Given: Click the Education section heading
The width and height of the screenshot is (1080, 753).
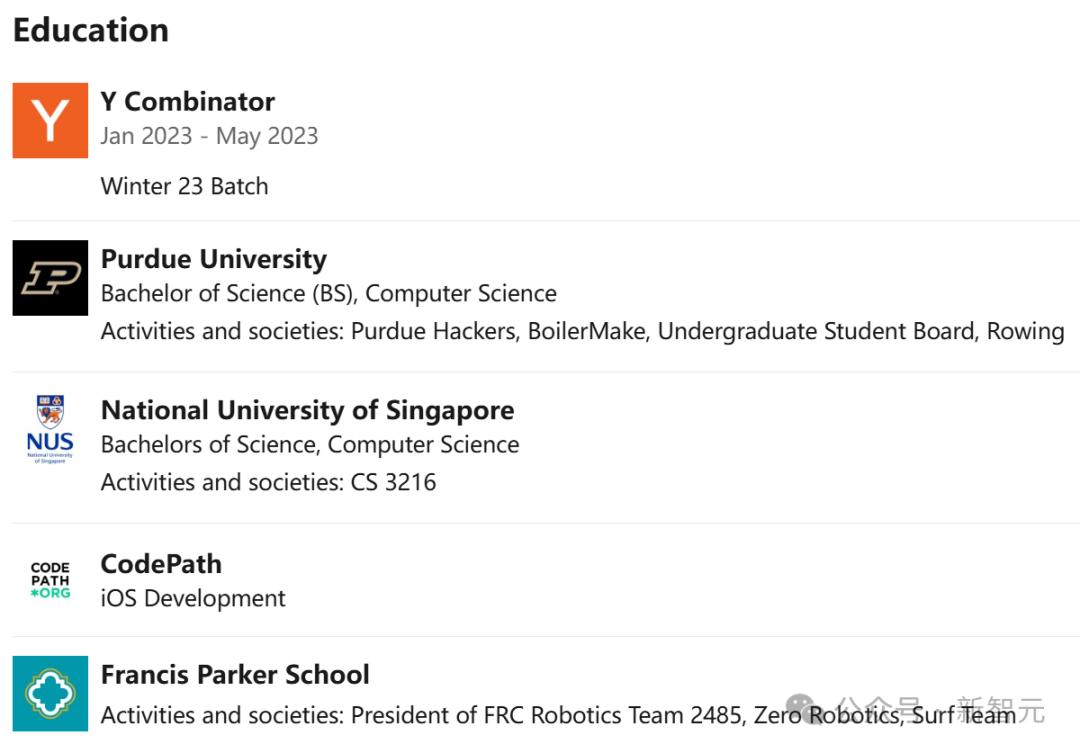Looking at the screenshot, I should tap(90, 30).
